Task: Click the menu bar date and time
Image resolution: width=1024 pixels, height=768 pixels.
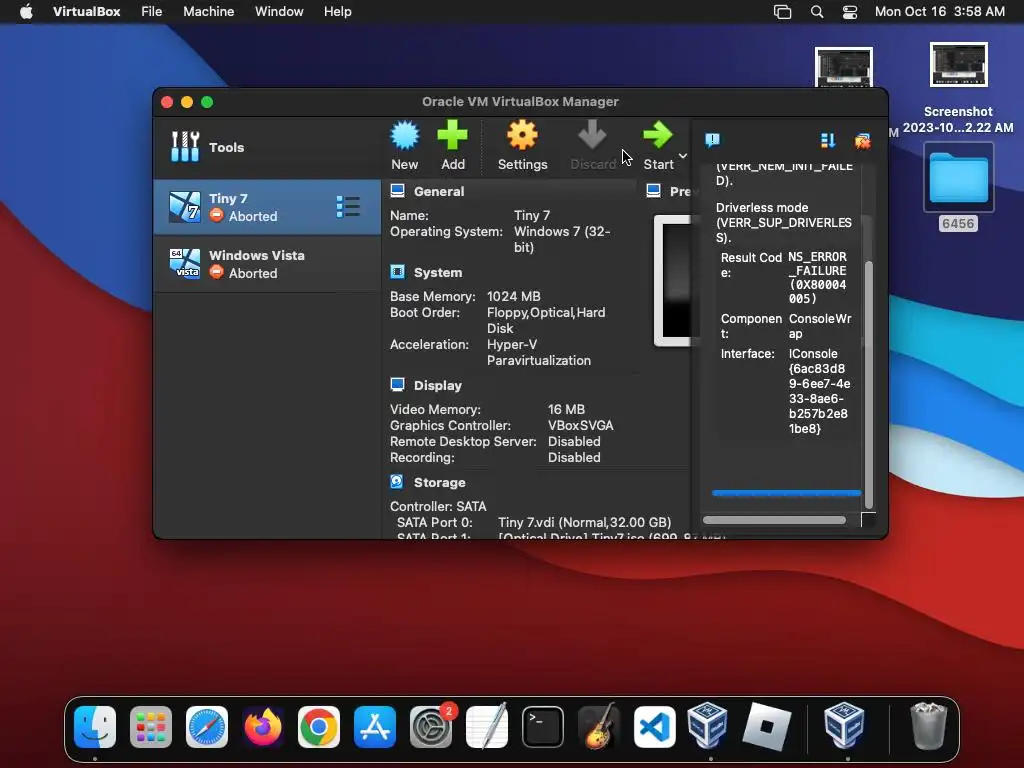Action: click(940, 12)
